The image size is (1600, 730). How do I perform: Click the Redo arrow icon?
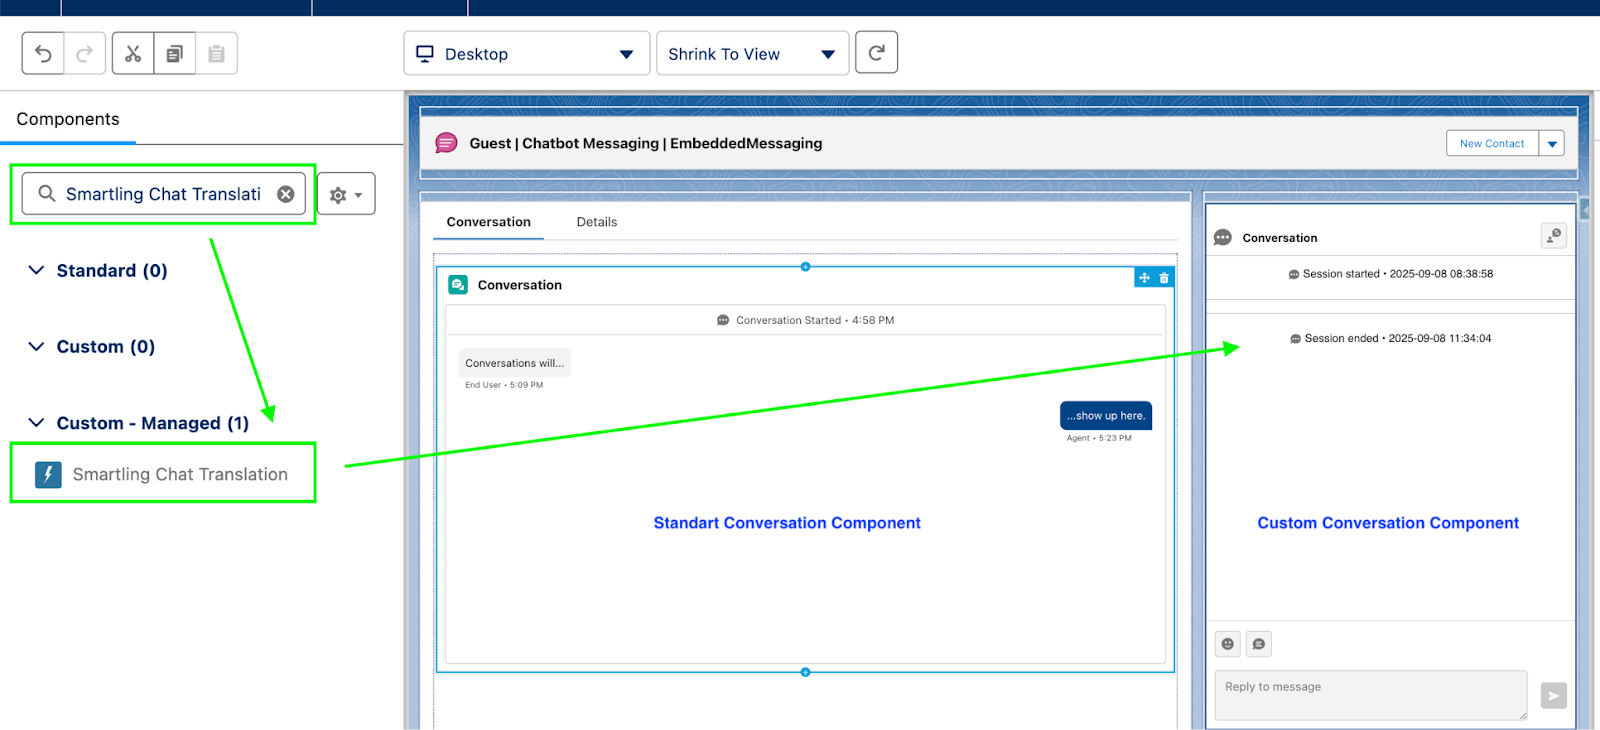tap(85, 54)
